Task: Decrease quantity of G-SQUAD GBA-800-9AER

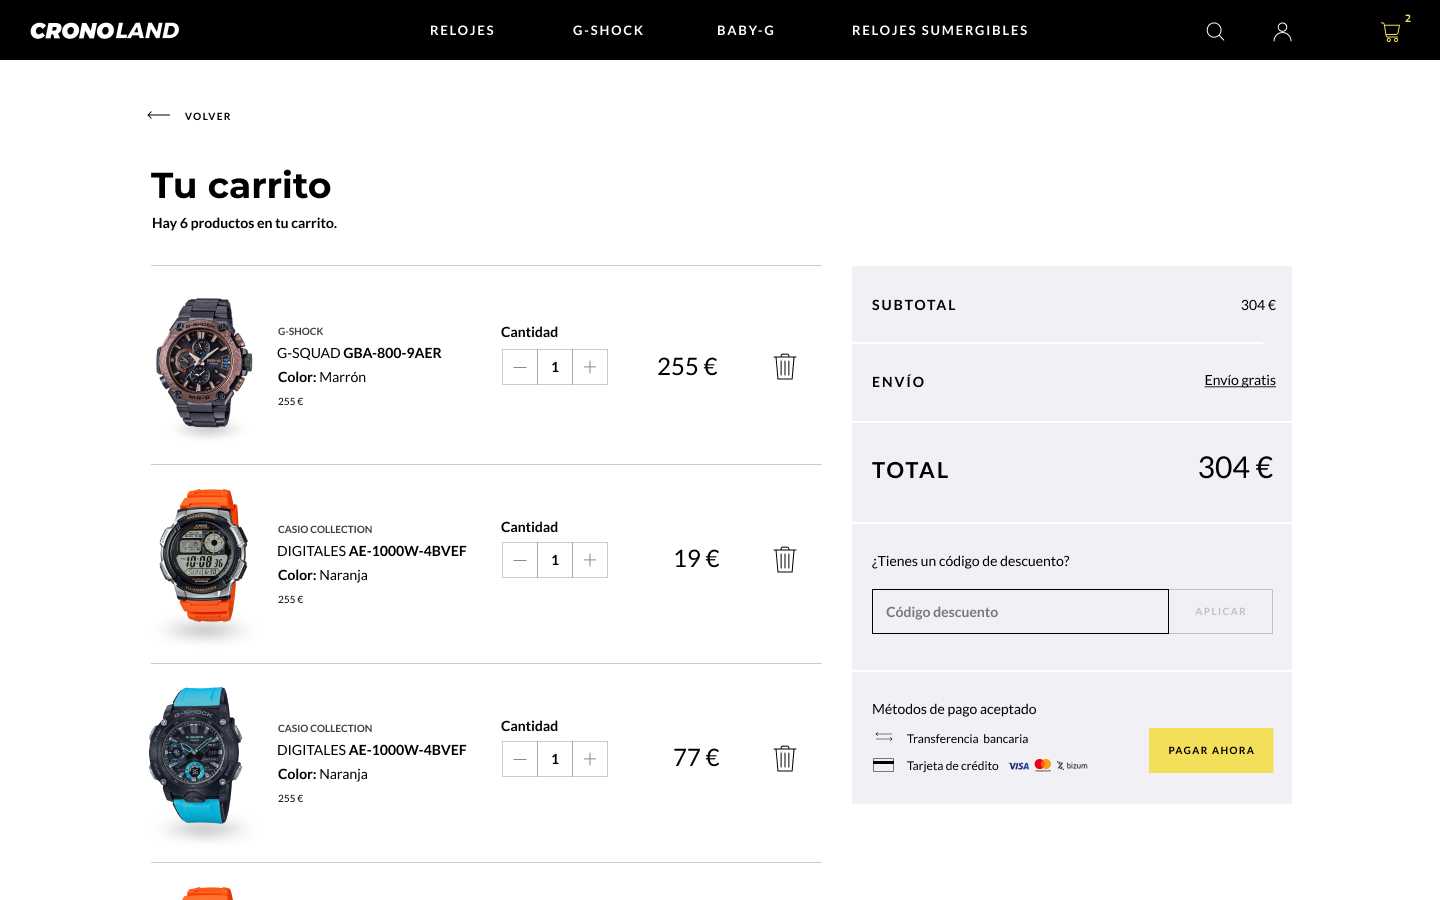Action: point(520,367)
